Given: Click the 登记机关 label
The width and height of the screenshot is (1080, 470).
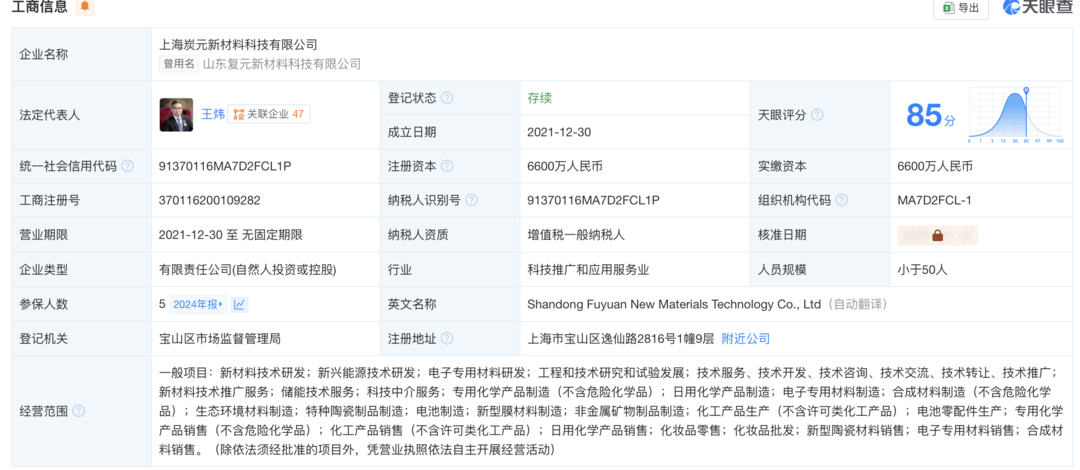Looking at the screenshot, I should tap(43, 338).
